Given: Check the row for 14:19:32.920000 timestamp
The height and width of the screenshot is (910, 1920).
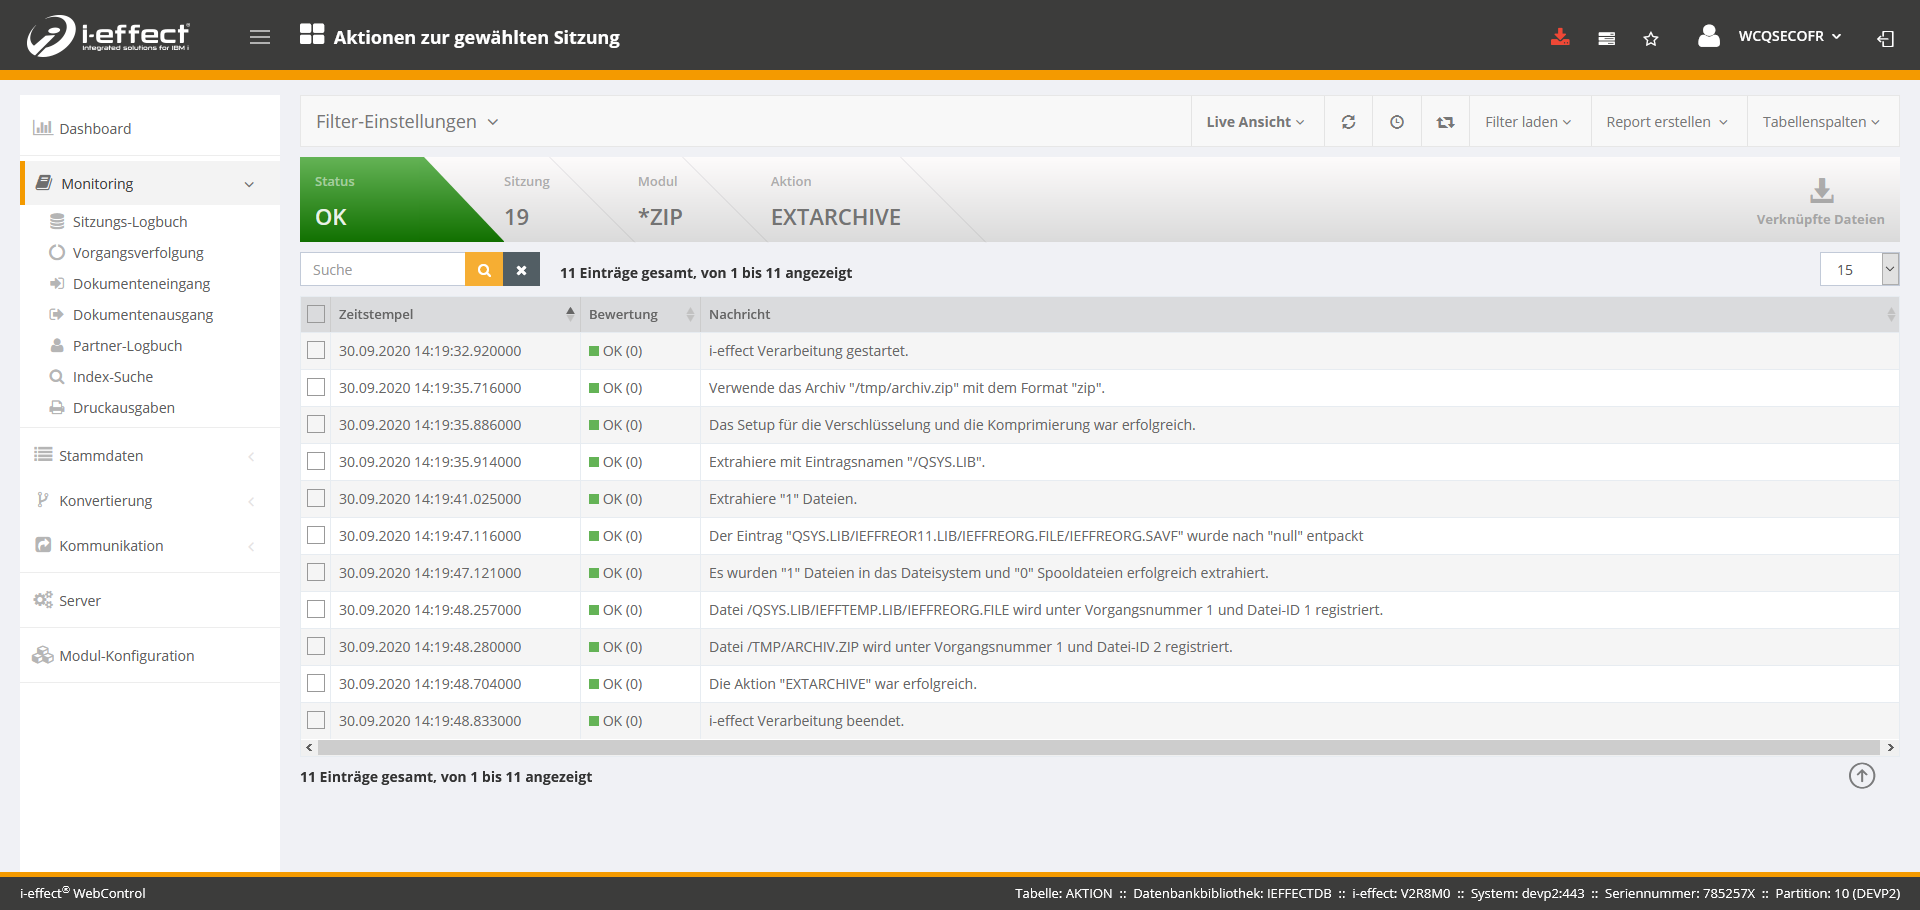Looking at the screenshot, I should 317,351.
